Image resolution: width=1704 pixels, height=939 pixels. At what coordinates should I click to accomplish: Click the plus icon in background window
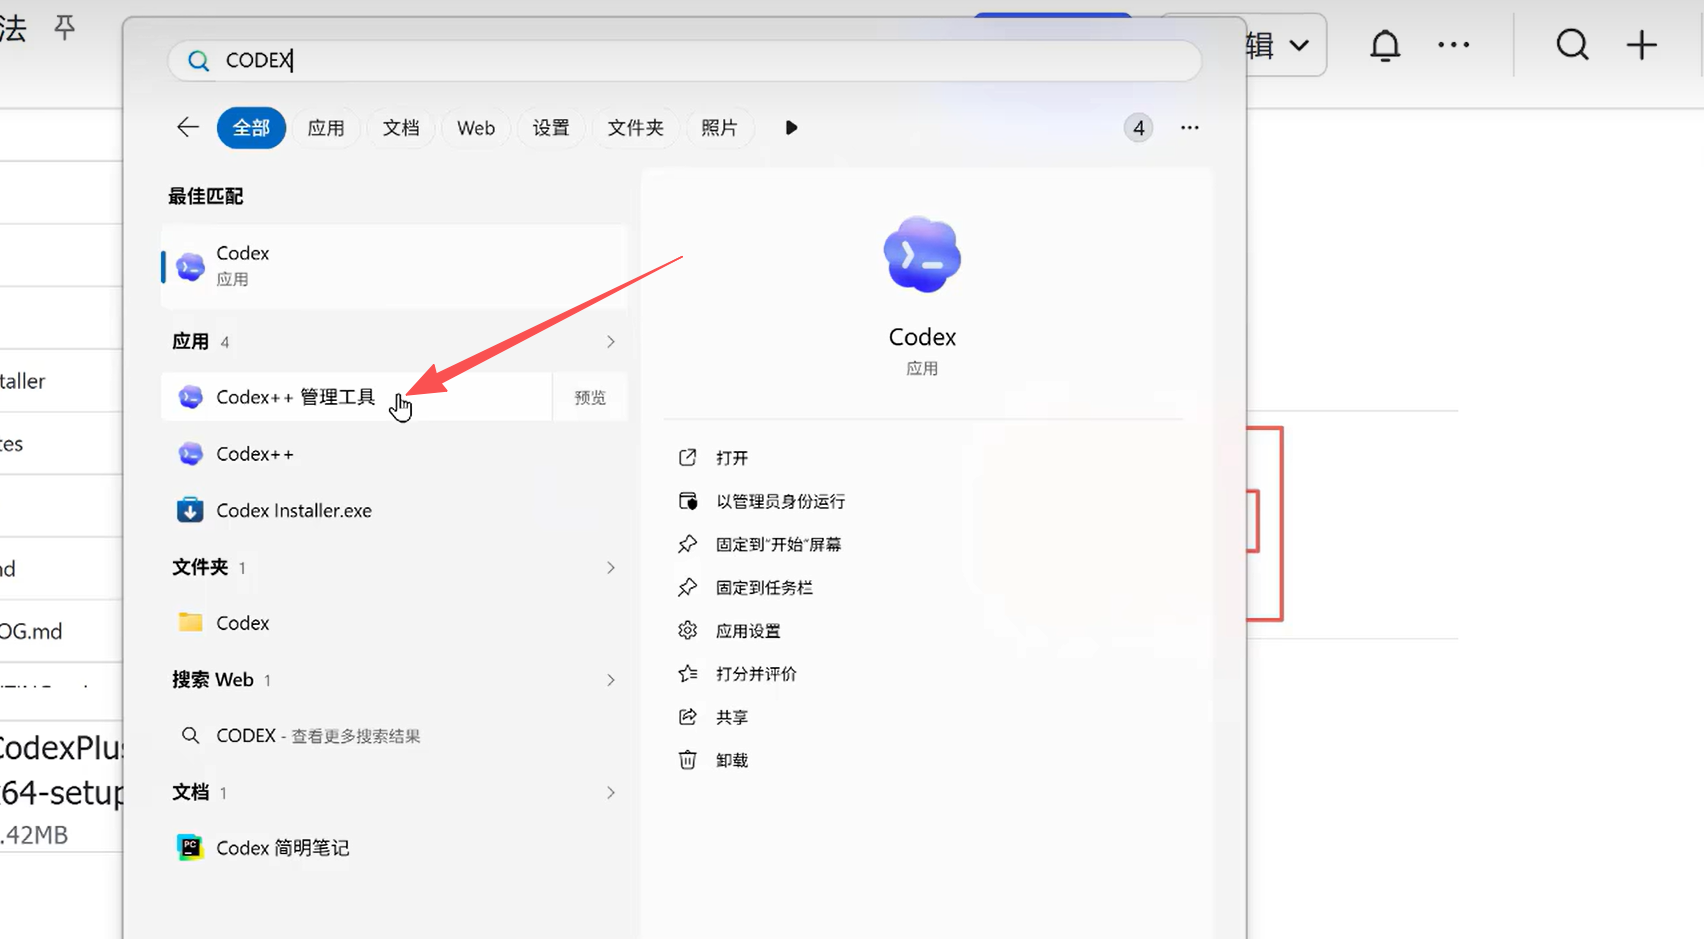(1641, 45)
